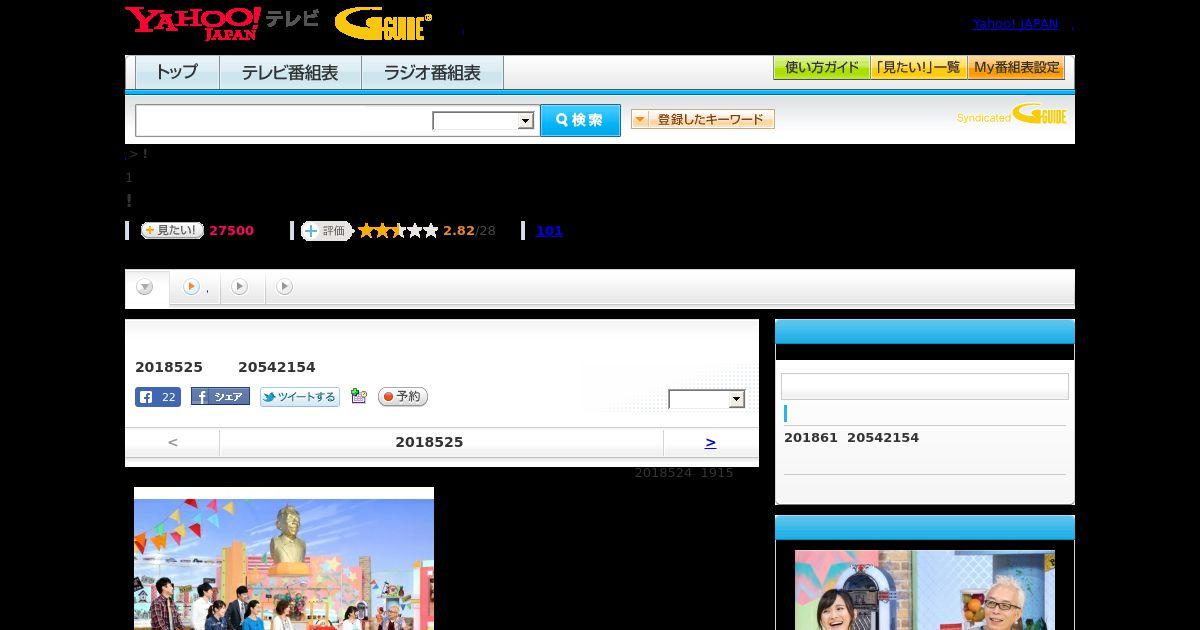Open the Yahoo! JAPAN link

(1015, 23)
